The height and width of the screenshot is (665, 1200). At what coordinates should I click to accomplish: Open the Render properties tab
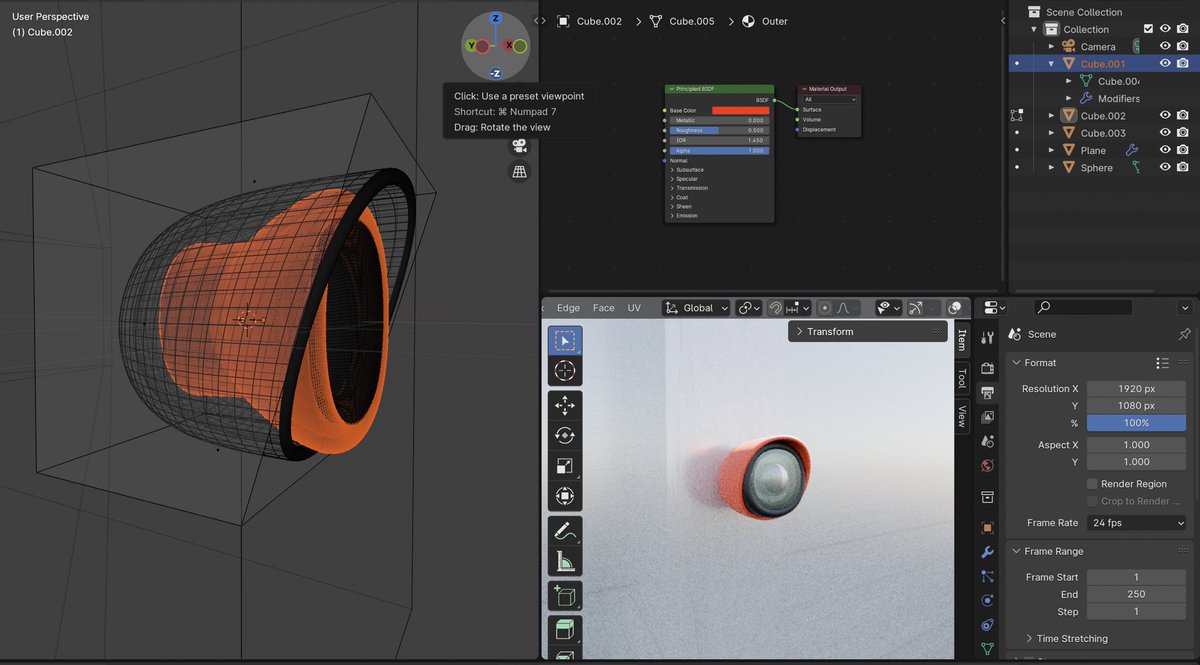point(988,369)
